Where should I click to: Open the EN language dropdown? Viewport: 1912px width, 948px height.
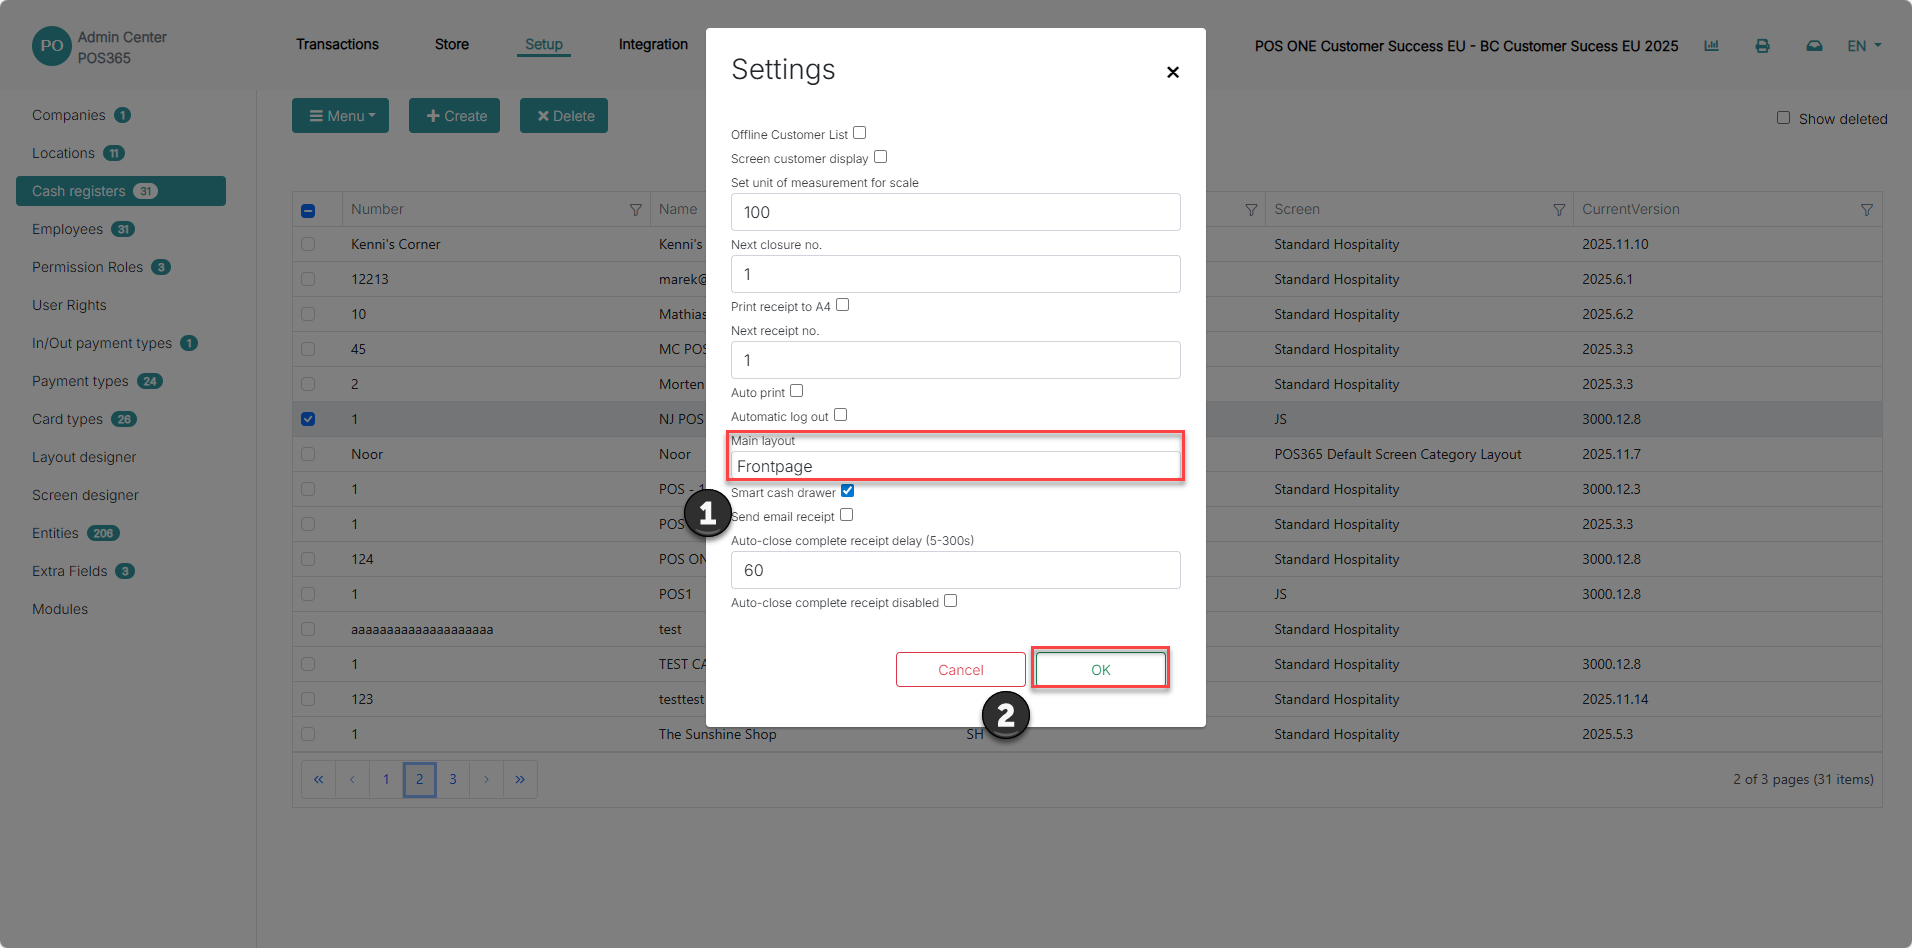click(1864, 46)
